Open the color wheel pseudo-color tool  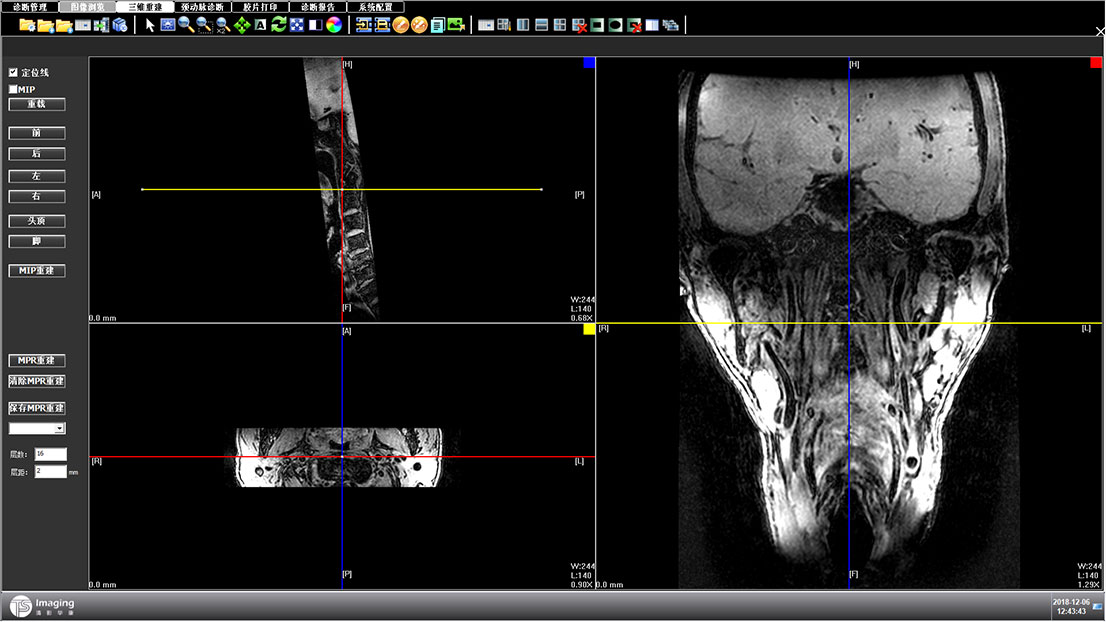[334, 25]
